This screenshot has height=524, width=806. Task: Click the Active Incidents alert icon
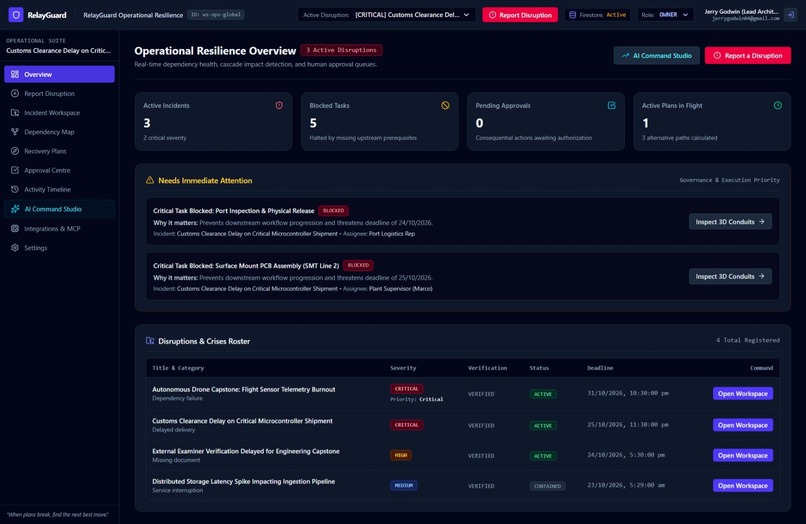279,105
